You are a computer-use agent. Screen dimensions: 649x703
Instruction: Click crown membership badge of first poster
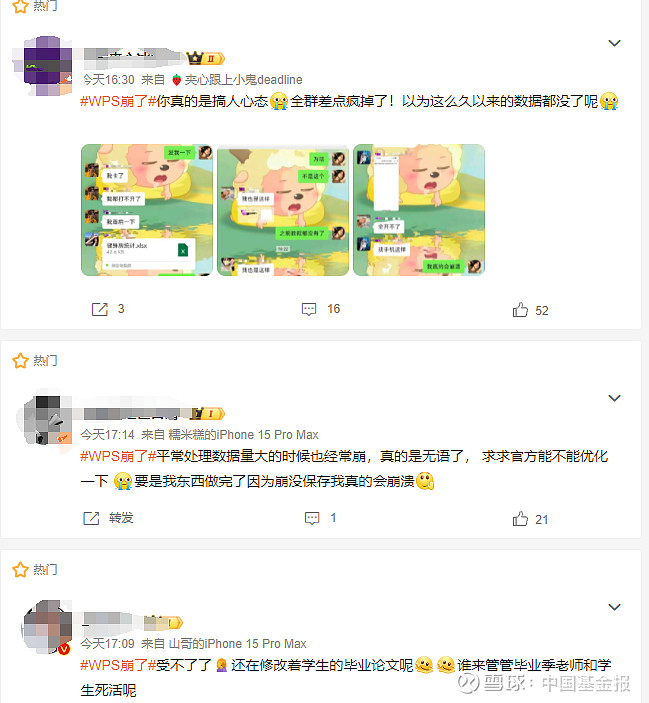205,58
